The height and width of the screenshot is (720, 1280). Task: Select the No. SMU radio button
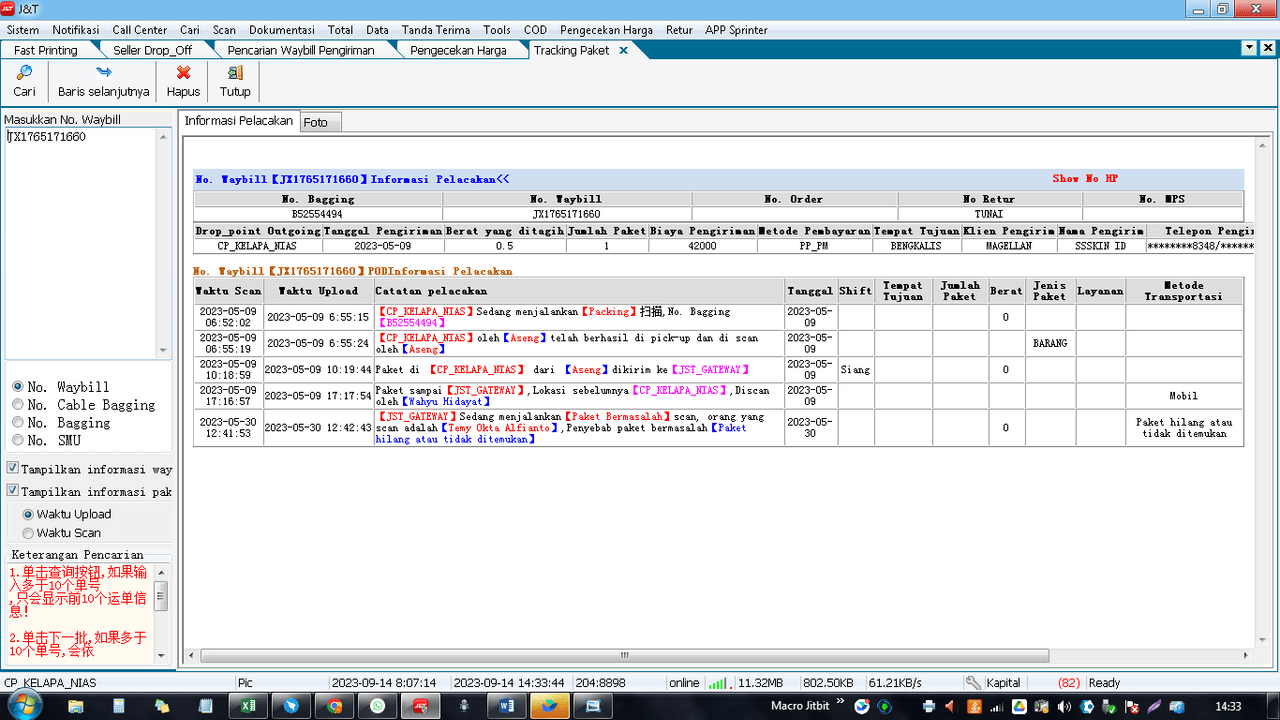click(x=17, y=440)
